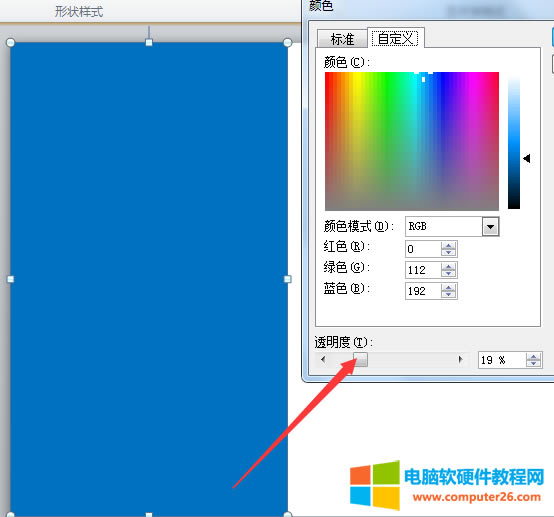The height and width of the screenshot is (517, 554).
Task: Pick a color in the spectrum field
Action: pyautogui.click(x=412, y=141)
